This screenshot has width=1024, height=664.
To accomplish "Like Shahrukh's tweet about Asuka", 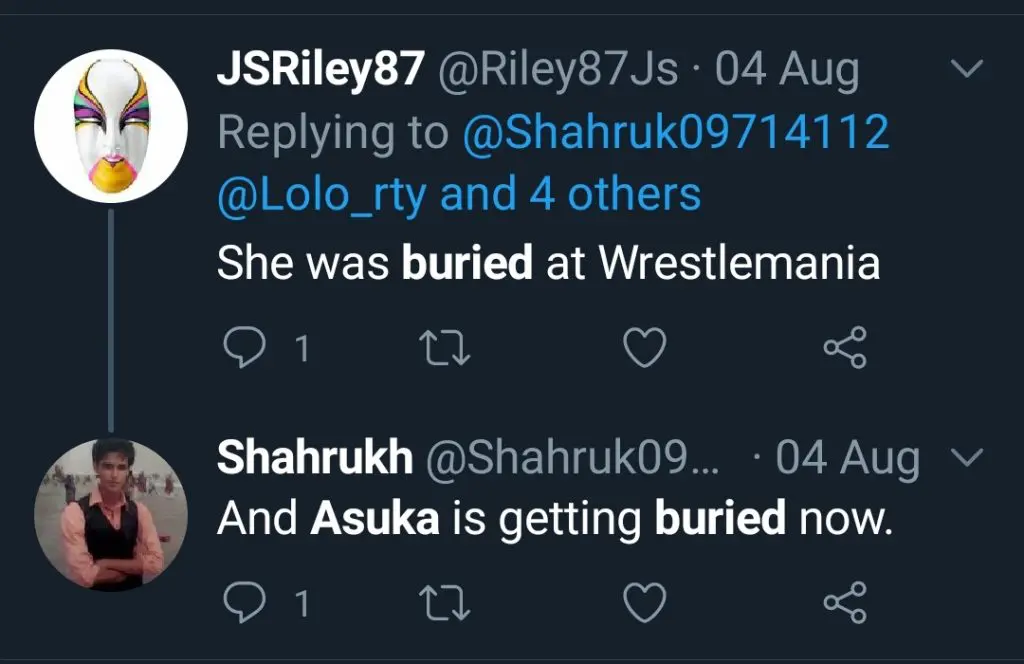I will coord(644,602).
